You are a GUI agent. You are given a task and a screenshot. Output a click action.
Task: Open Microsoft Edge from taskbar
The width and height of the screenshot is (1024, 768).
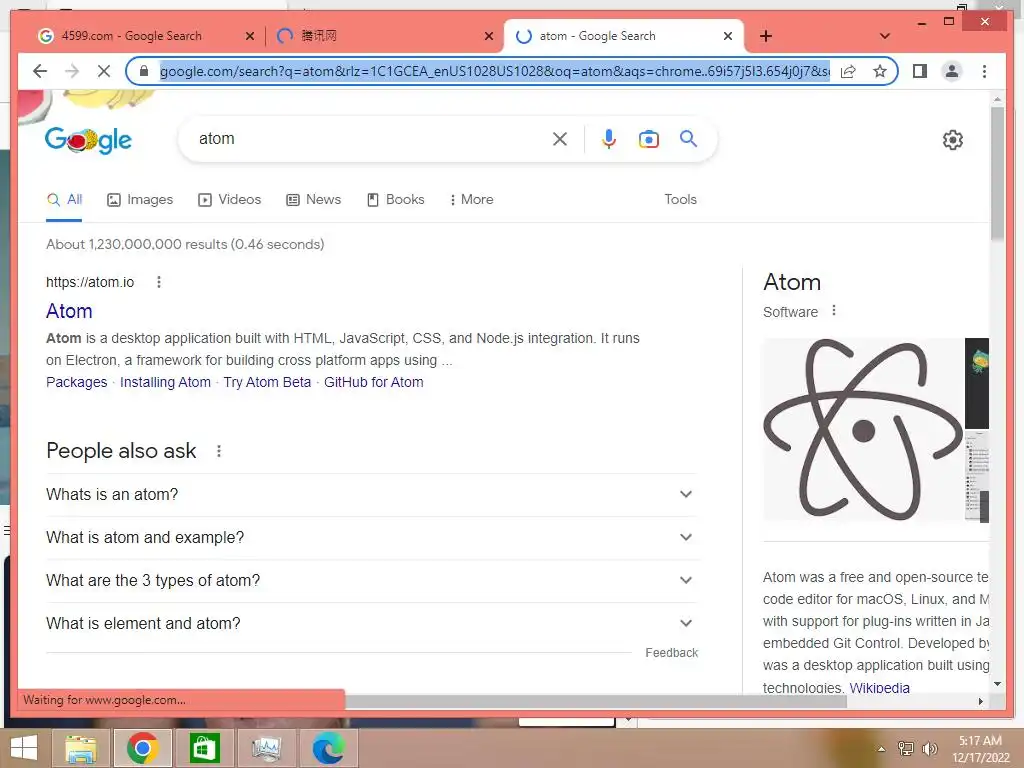pyautogui.click(x=328, y=748)
